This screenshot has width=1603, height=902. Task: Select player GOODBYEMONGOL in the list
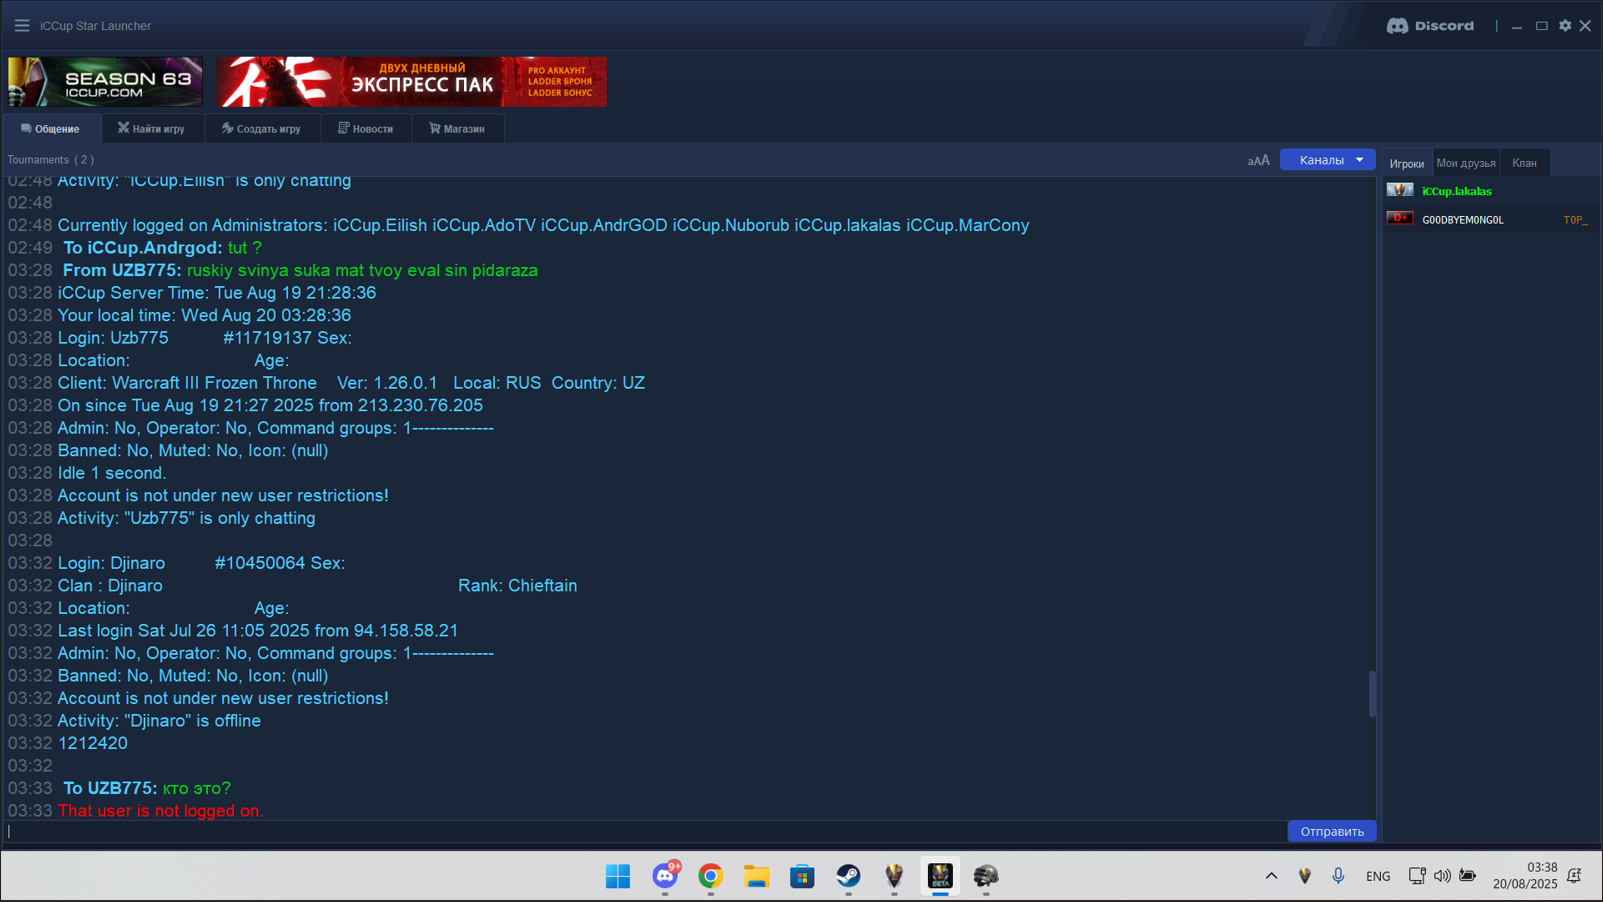coord(1463,220)
